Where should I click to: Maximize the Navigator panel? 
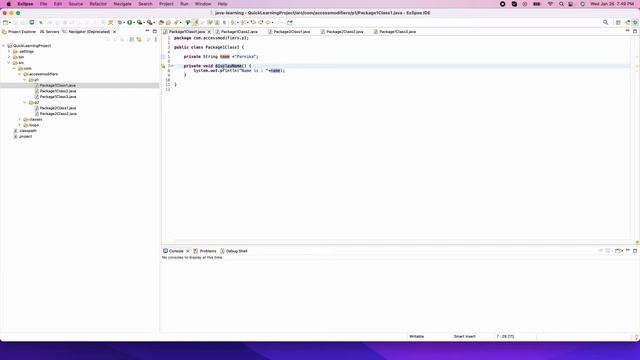point(155,31)
